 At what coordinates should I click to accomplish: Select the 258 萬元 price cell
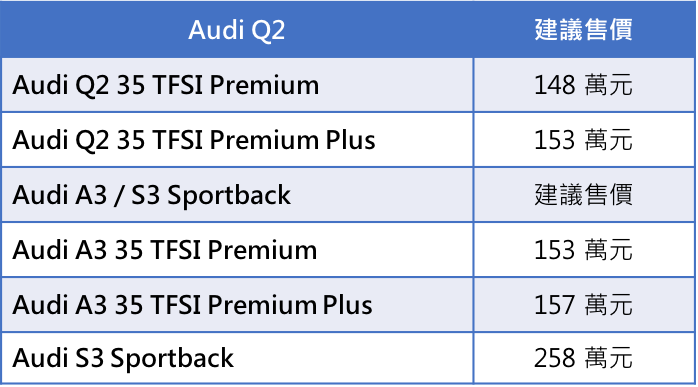[584, 358]
